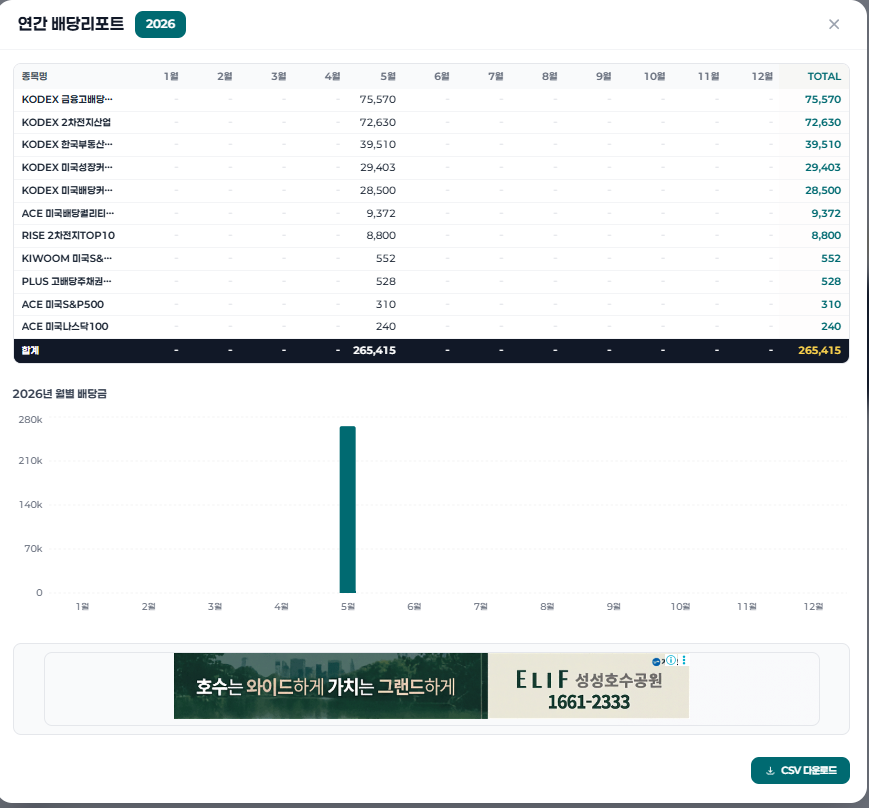Click the 합계 total row label
This screenshot has height=808, width=869.
[30, 350]
